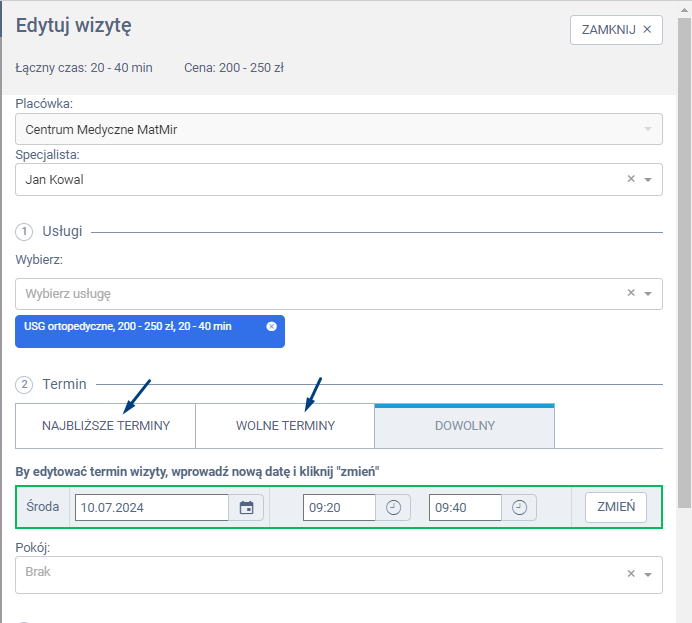This screenshot has height=623, width=692.
Task: Click the end time field 09:40
Action: coord(465,508)
